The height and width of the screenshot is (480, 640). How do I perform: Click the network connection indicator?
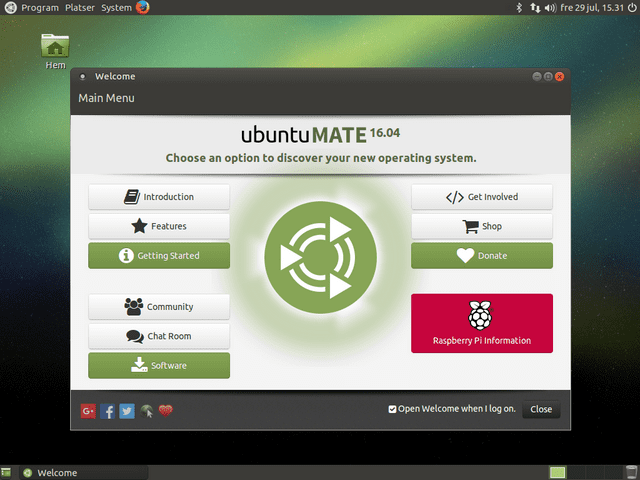point(535,7)
